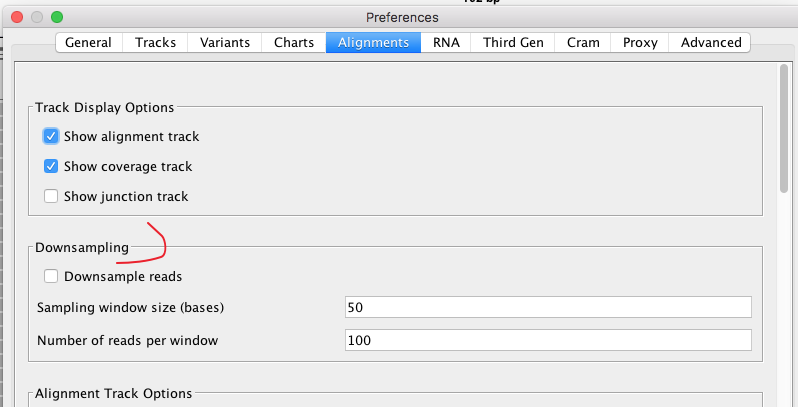The height and width of the screenshot is (407, 798).
Task: Click the Number of reads per window field
Action: click(548, 340)
